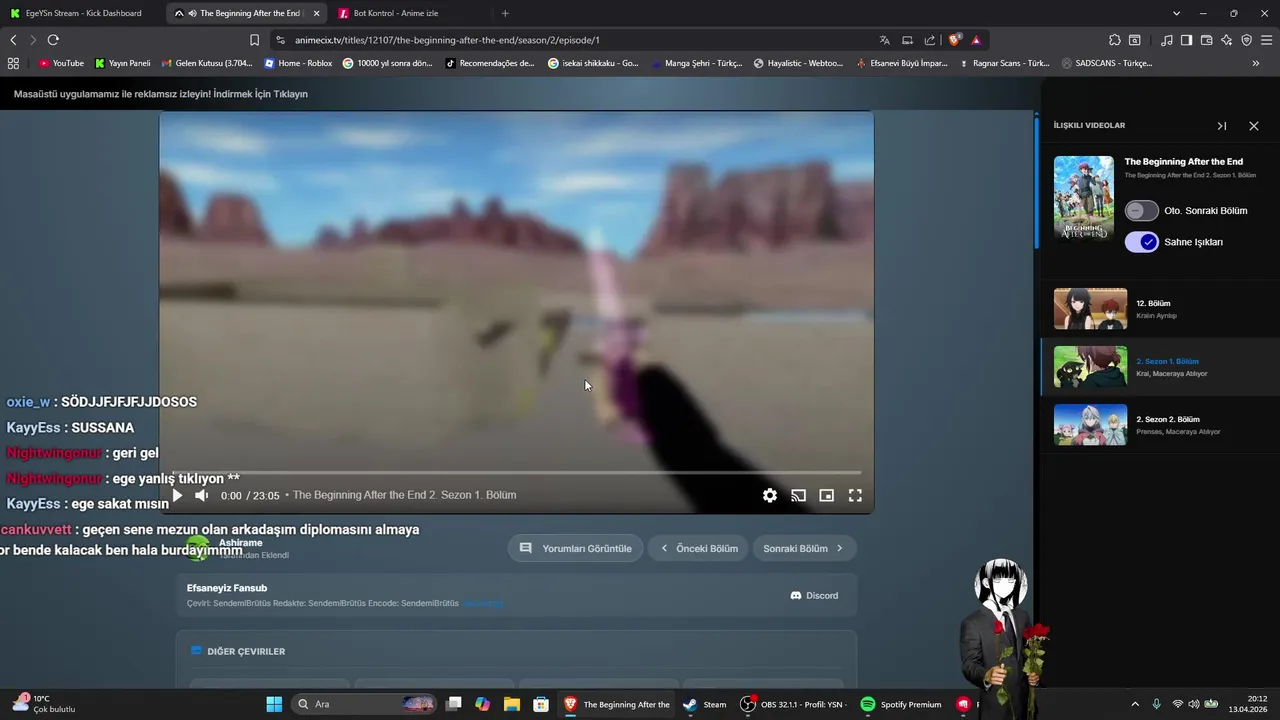Open the Brave playlist music icon

(x=1167, y=40)
